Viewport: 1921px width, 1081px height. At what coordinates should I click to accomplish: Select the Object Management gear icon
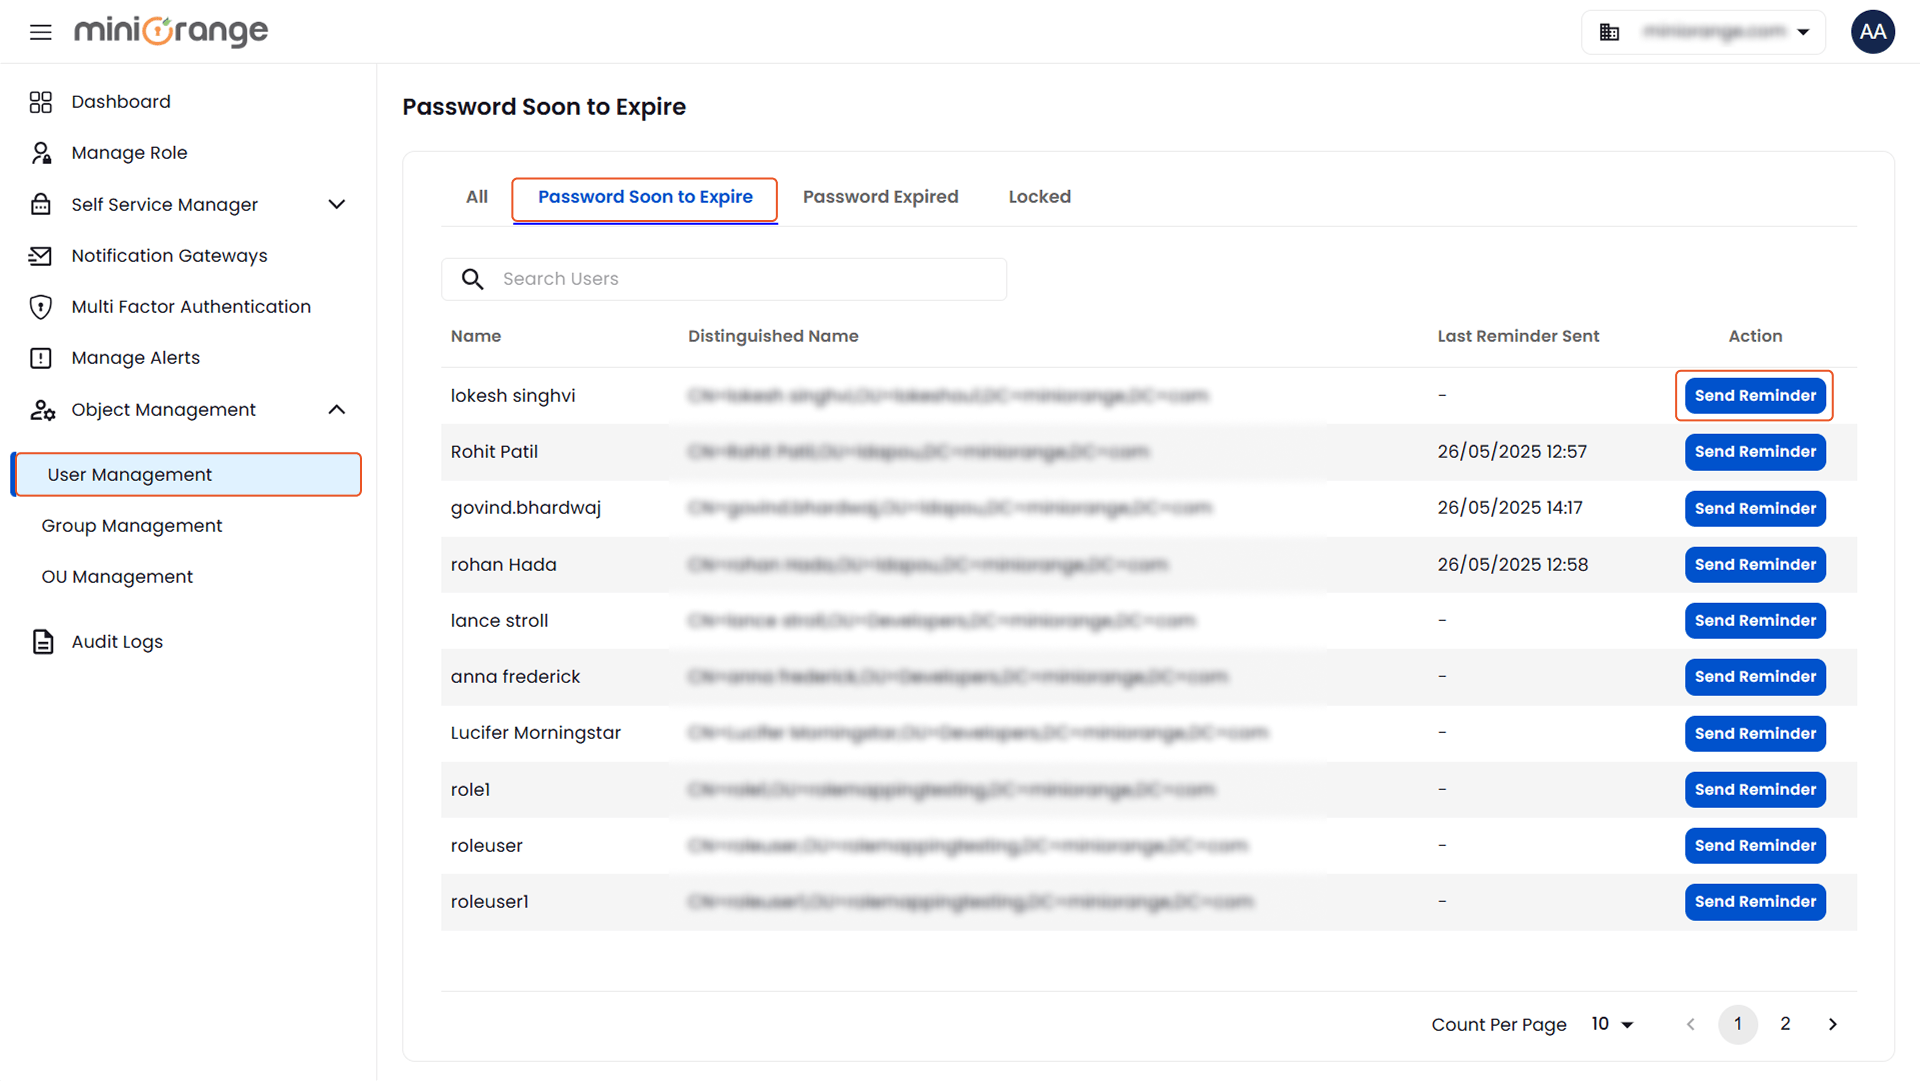click(x=40, y=409)
